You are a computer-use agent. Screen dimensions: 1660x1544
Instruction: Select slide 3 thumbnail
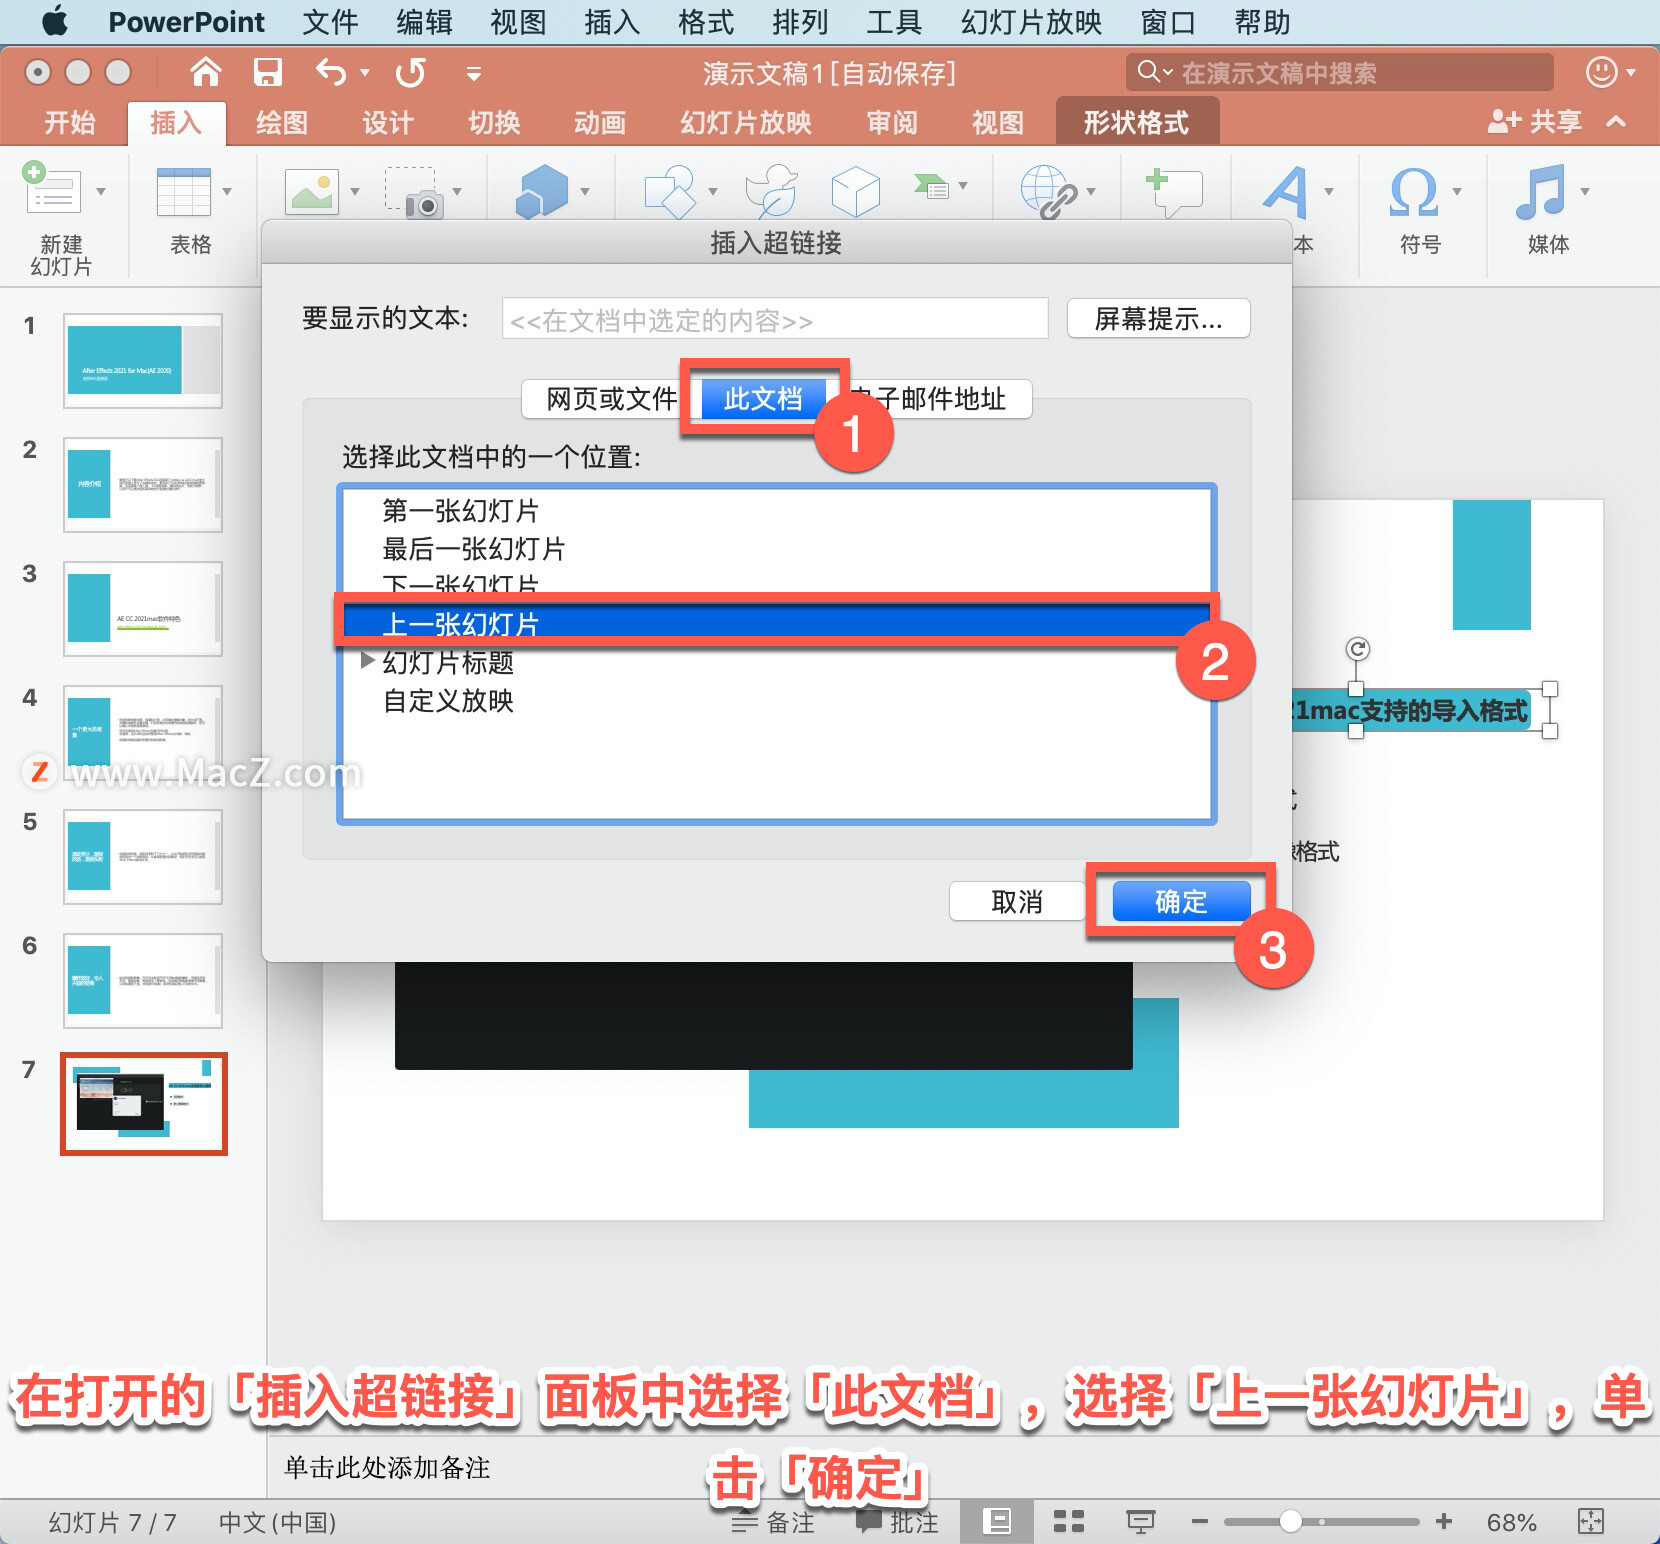point(143,609)
